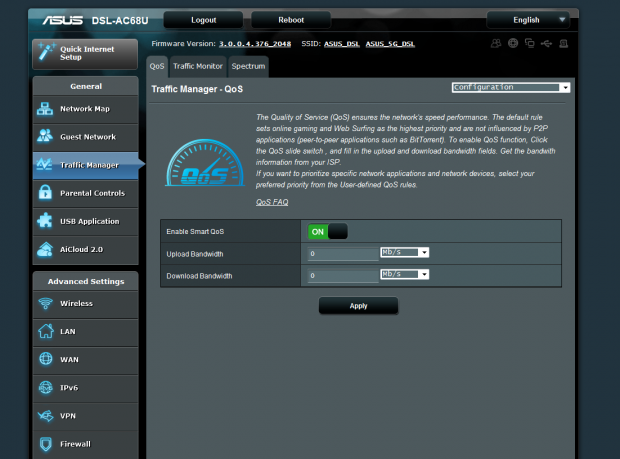This screenshot has width=620, height=459.
Task: Click the Logout button
Action: (x=204, y=20)
